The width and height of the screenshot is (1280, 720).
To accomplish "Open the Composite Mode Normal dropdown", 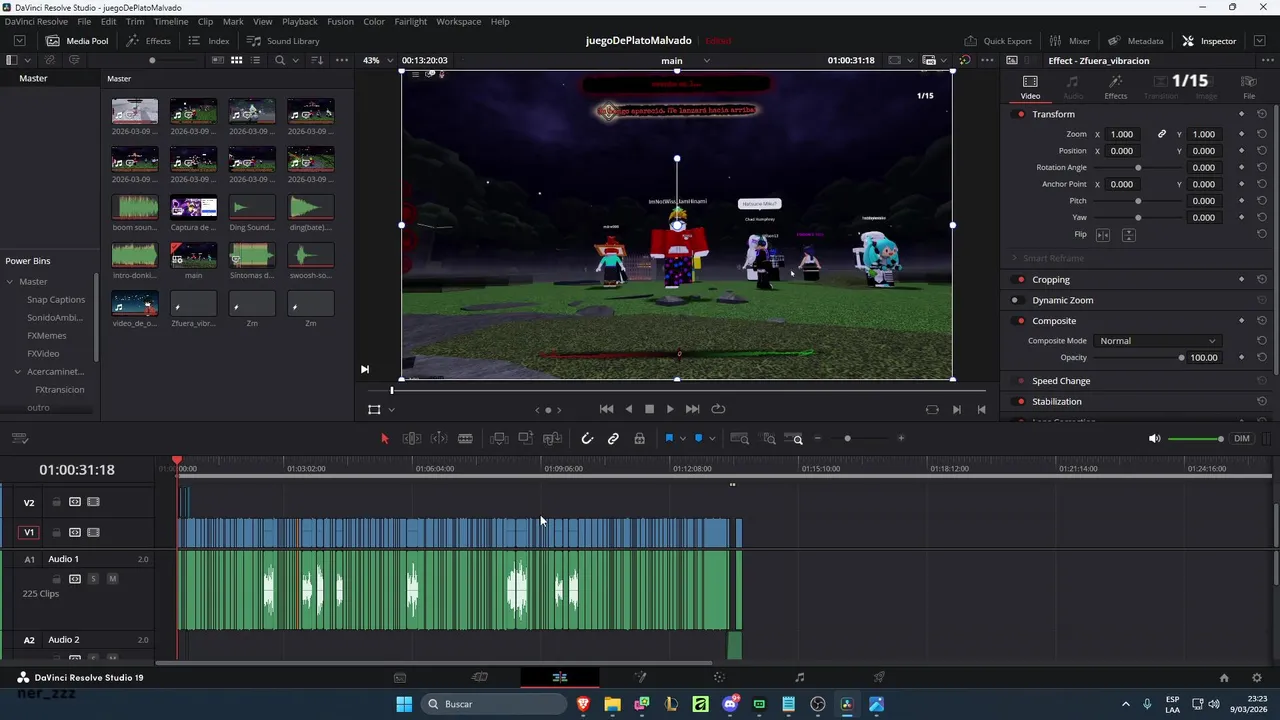I will coord(1157,341).
